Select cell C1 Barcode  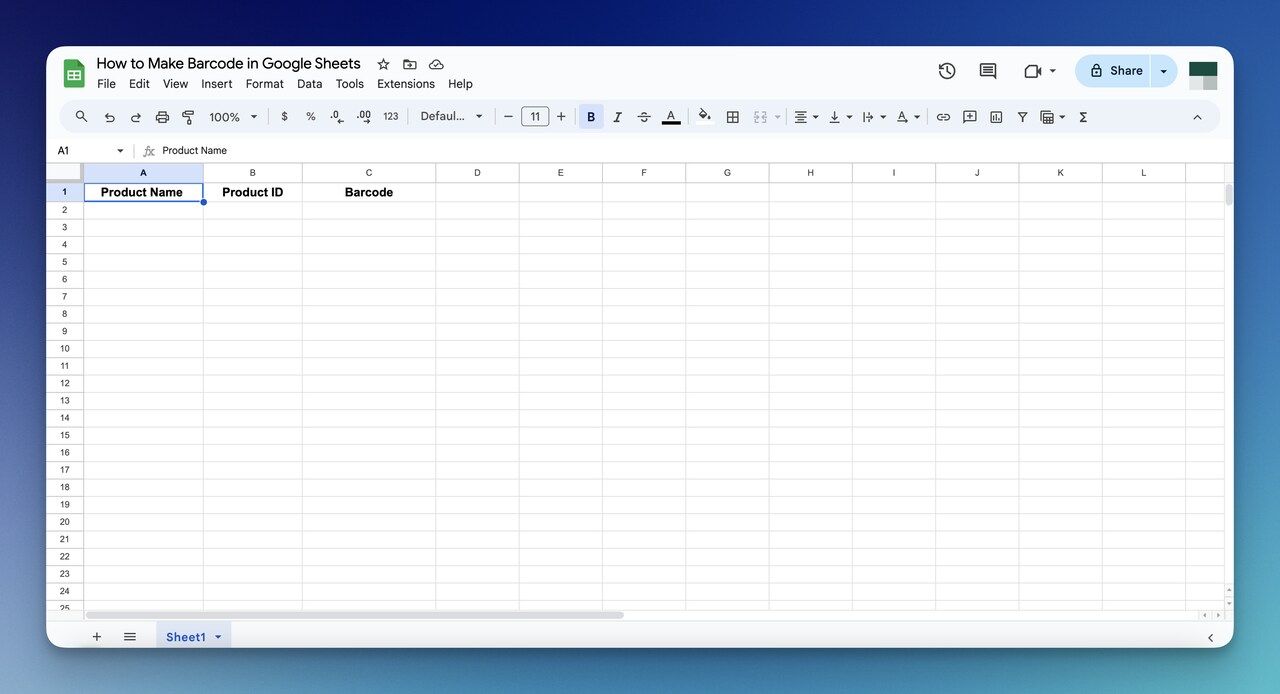pos(369,192)
